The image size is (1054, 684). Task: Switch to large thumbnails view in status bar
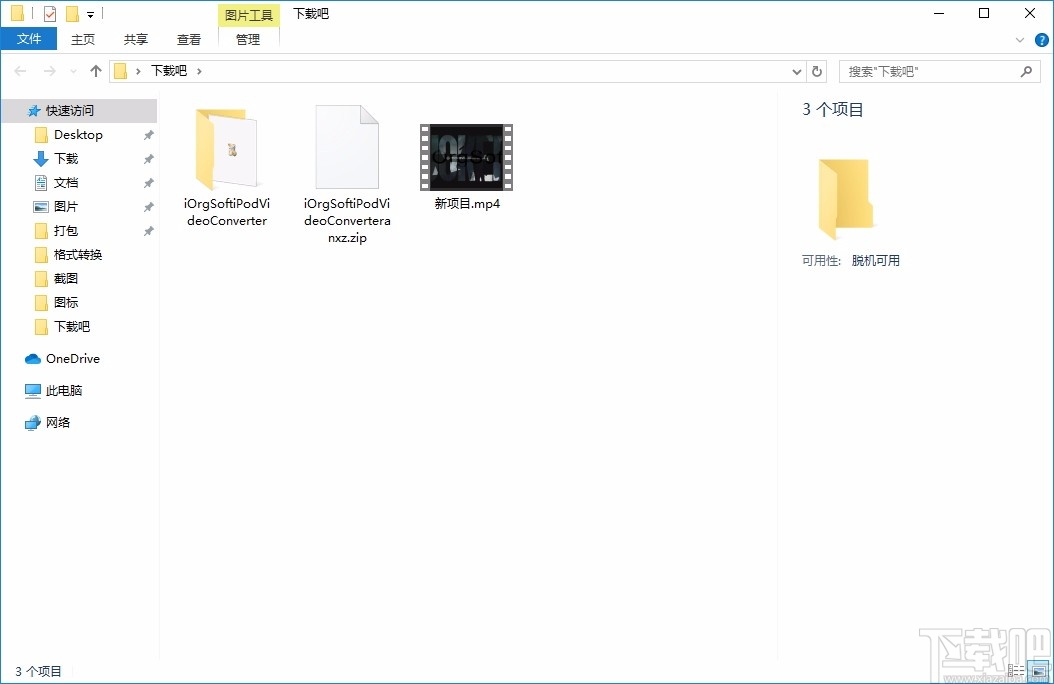click(x=1037, y=671)
